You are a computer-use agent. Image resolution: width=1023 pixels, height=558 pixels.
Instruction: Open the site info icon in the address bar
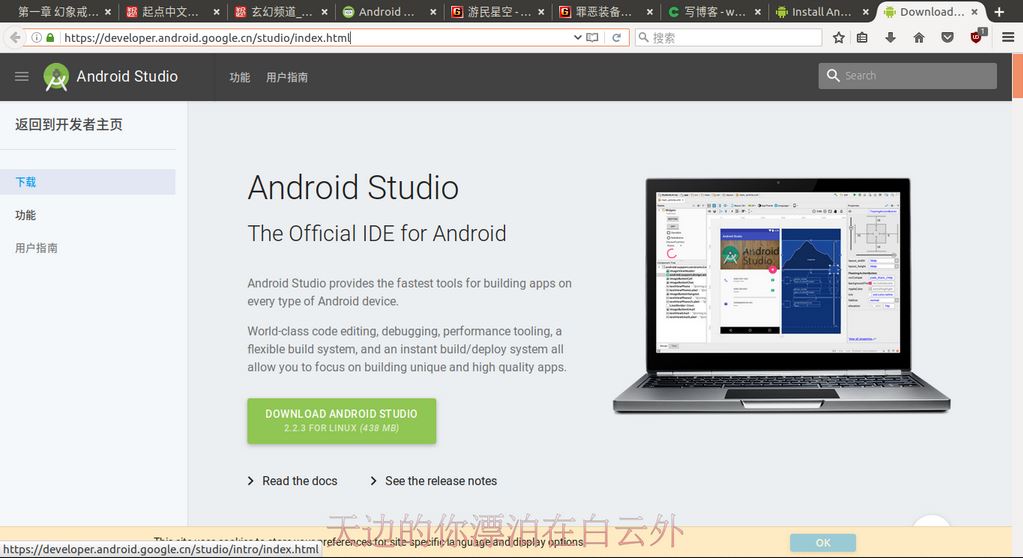coord(37,38)
